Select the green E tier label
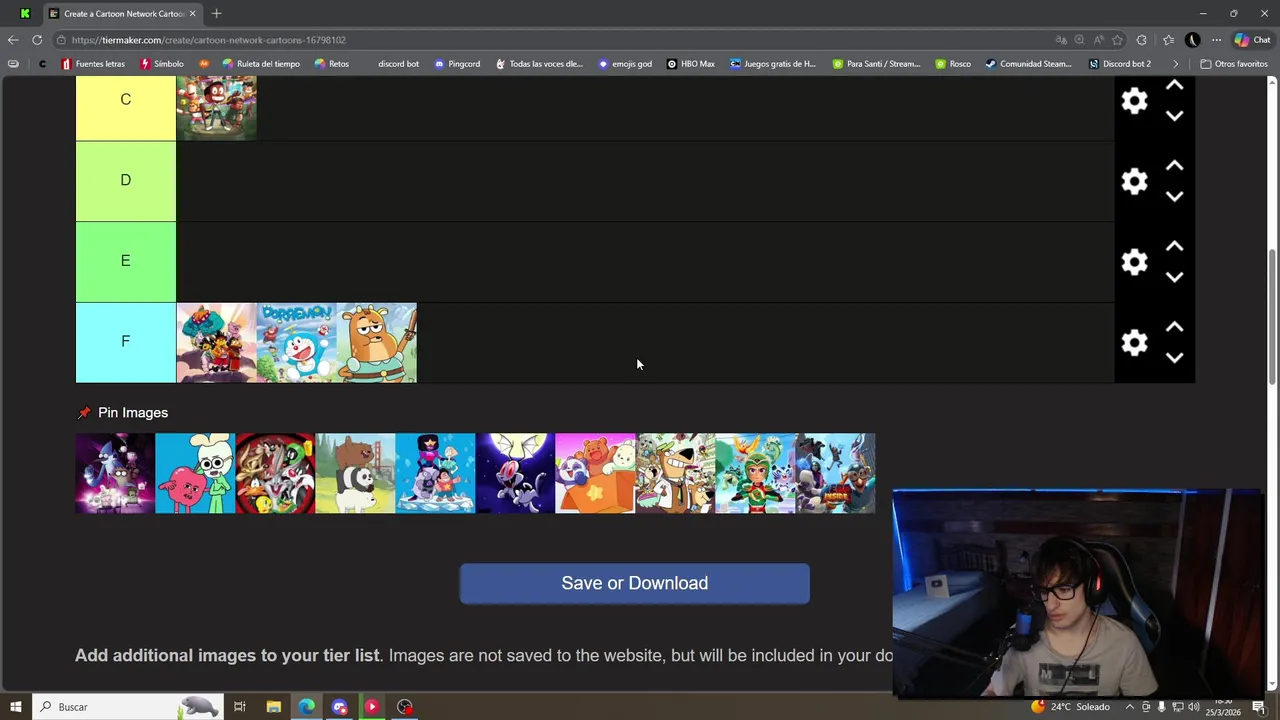The image size is (1280, 720). [x=125, y=261]
